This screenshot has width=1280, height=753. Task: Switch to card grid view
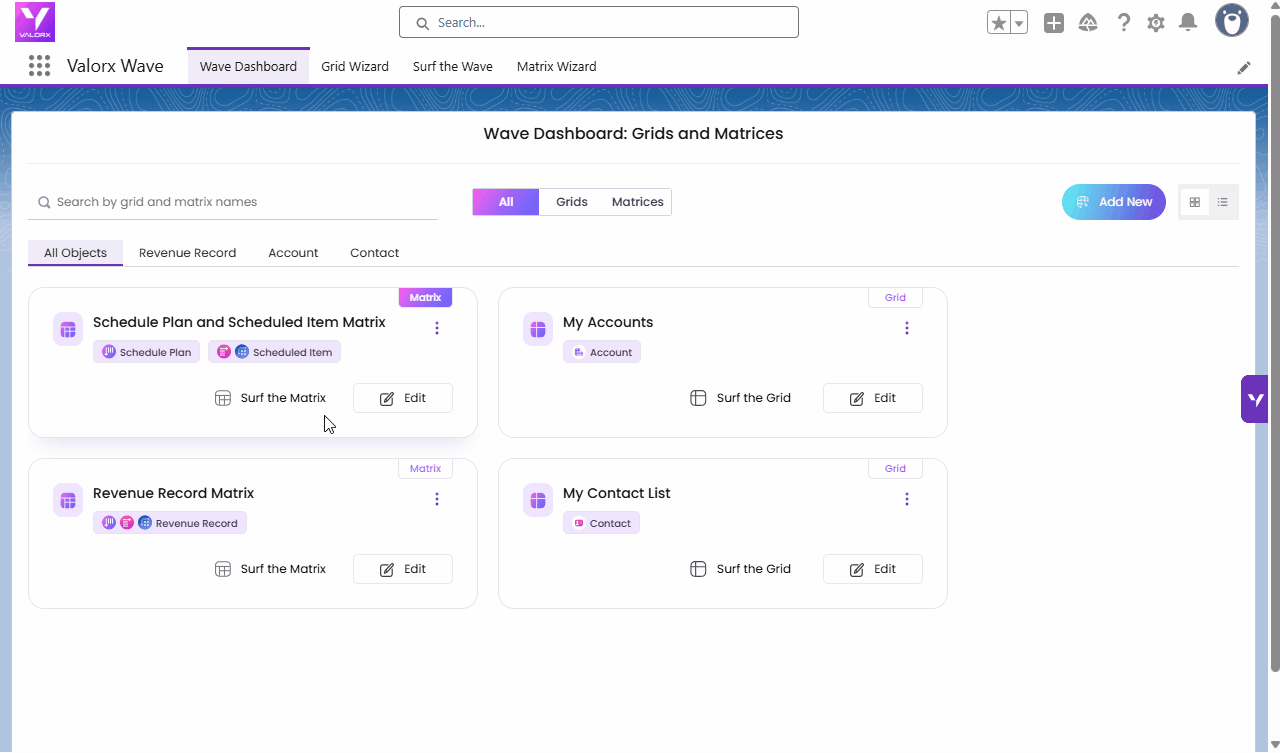[x=1194, y=202]
